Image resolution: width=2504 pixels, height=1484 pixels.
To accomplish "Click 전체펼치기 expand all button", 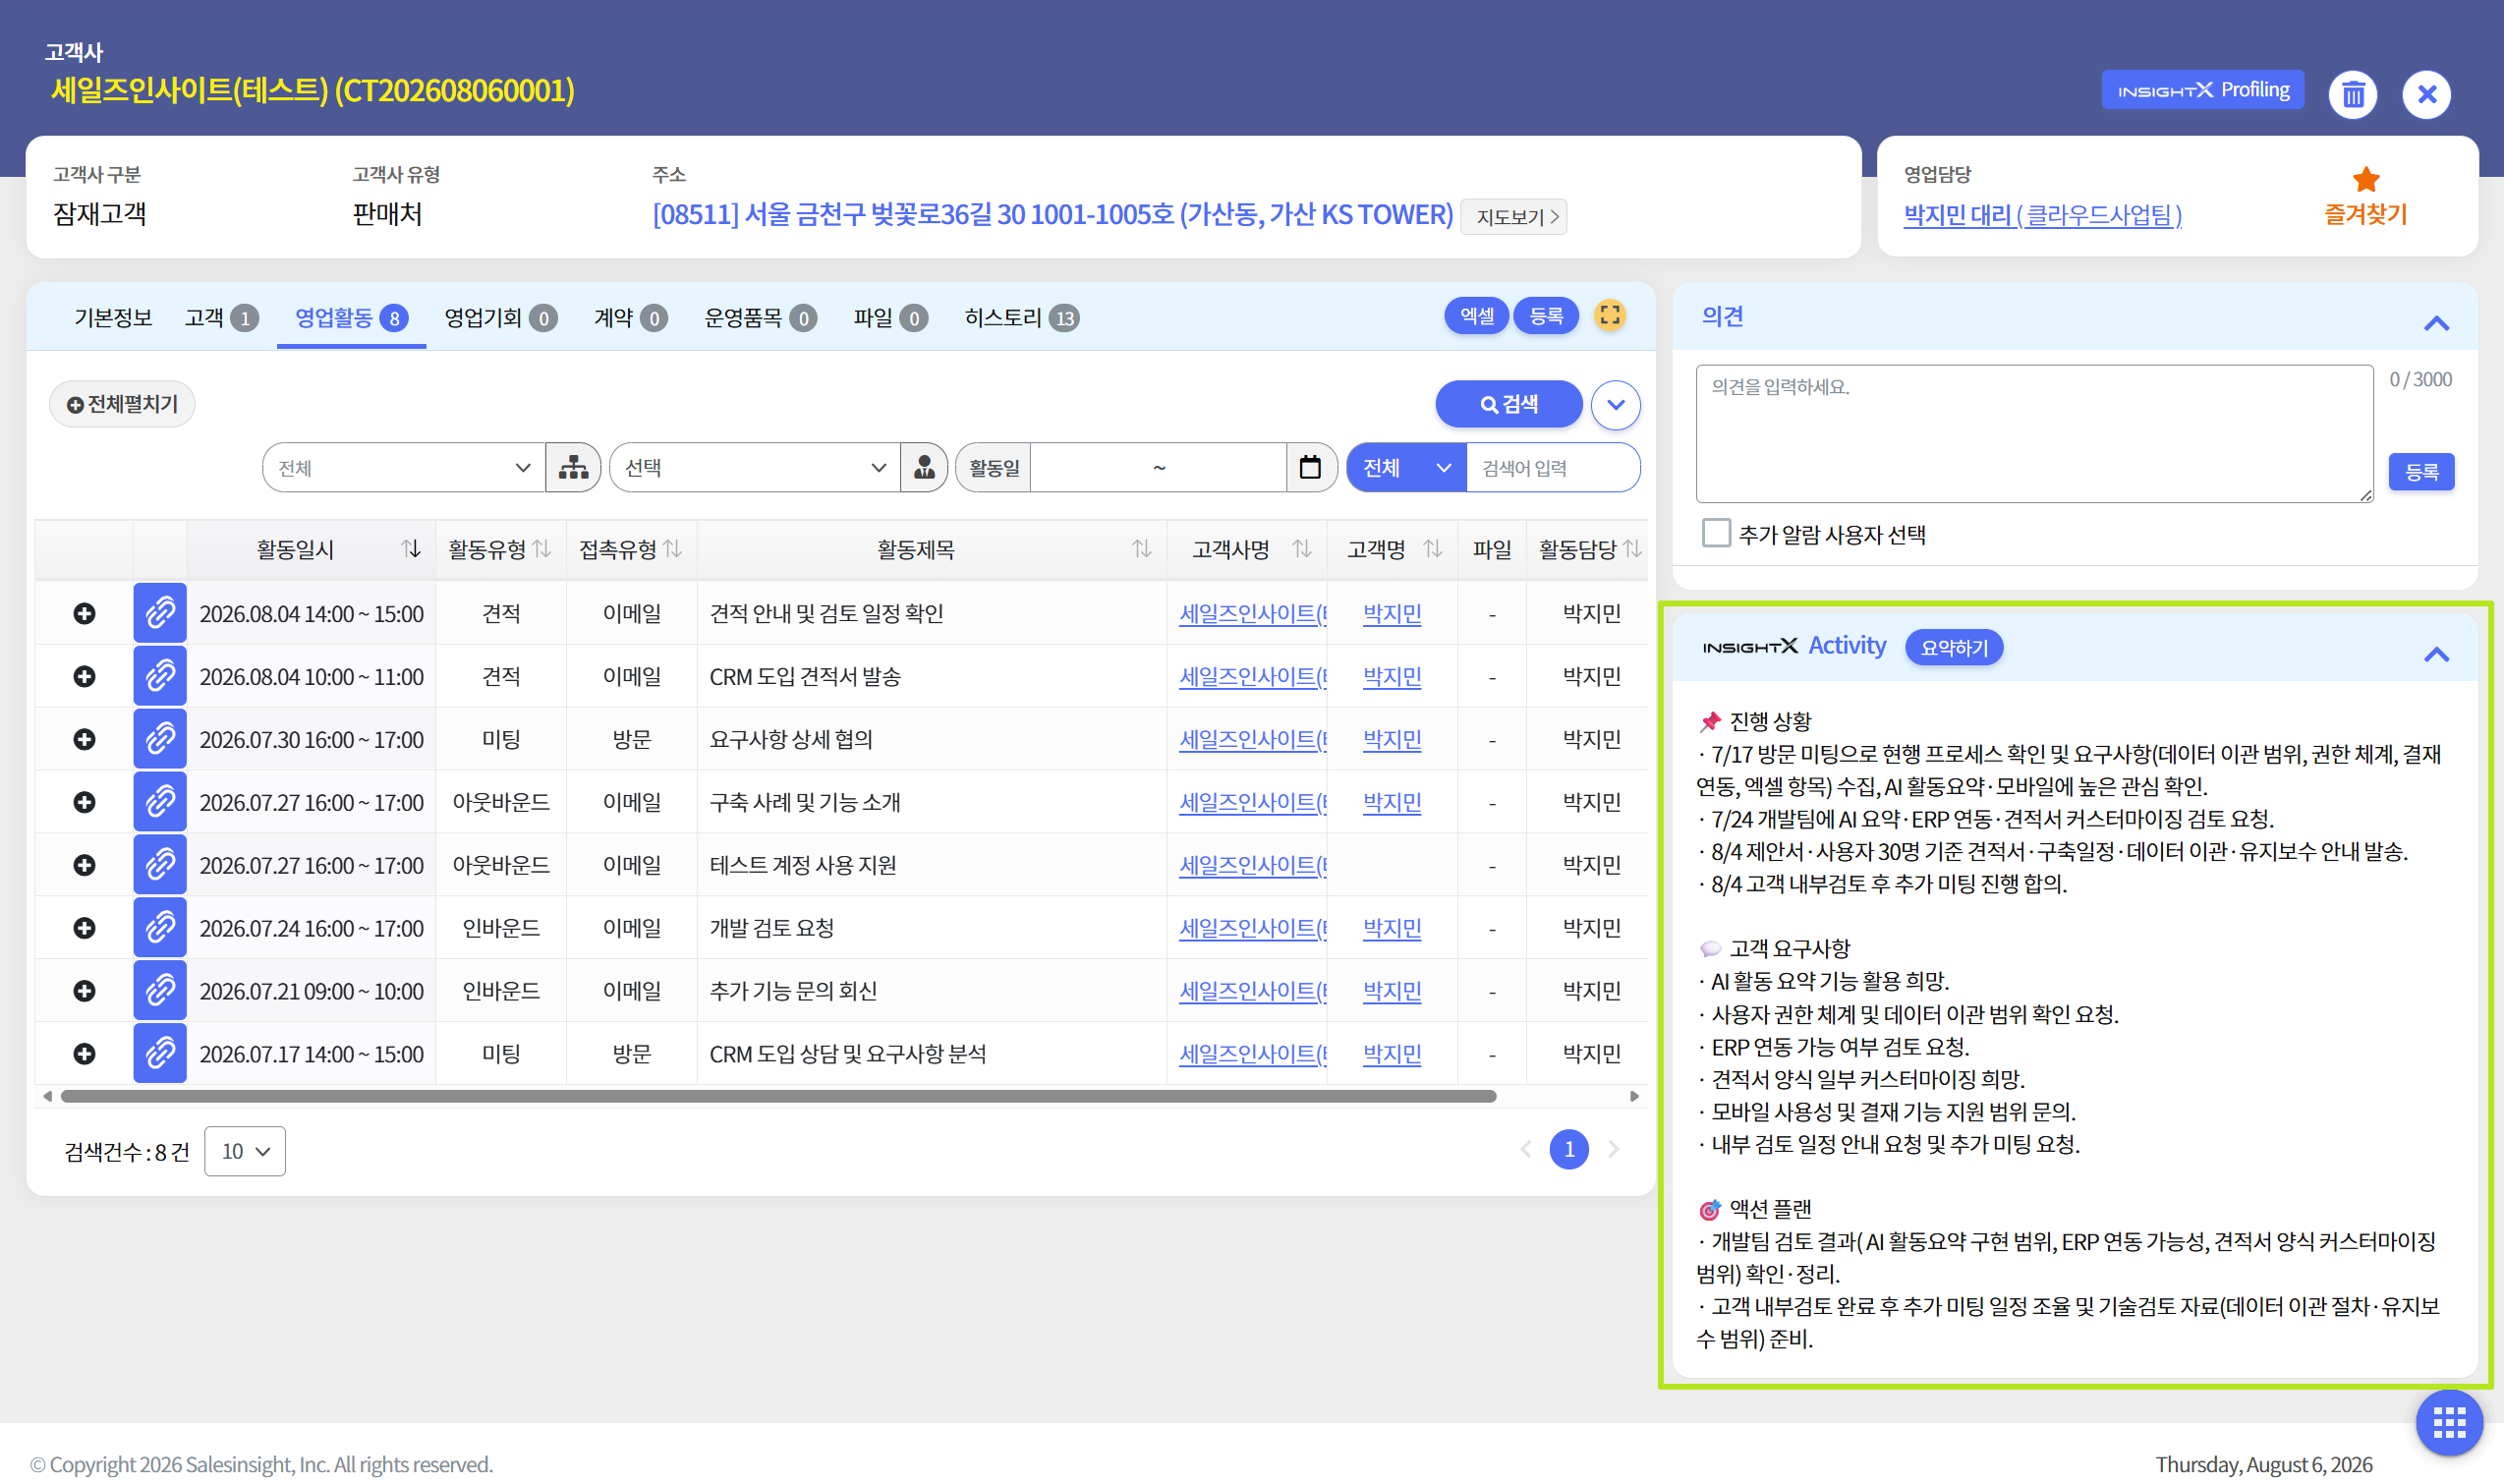I will (x=122, y=403).
